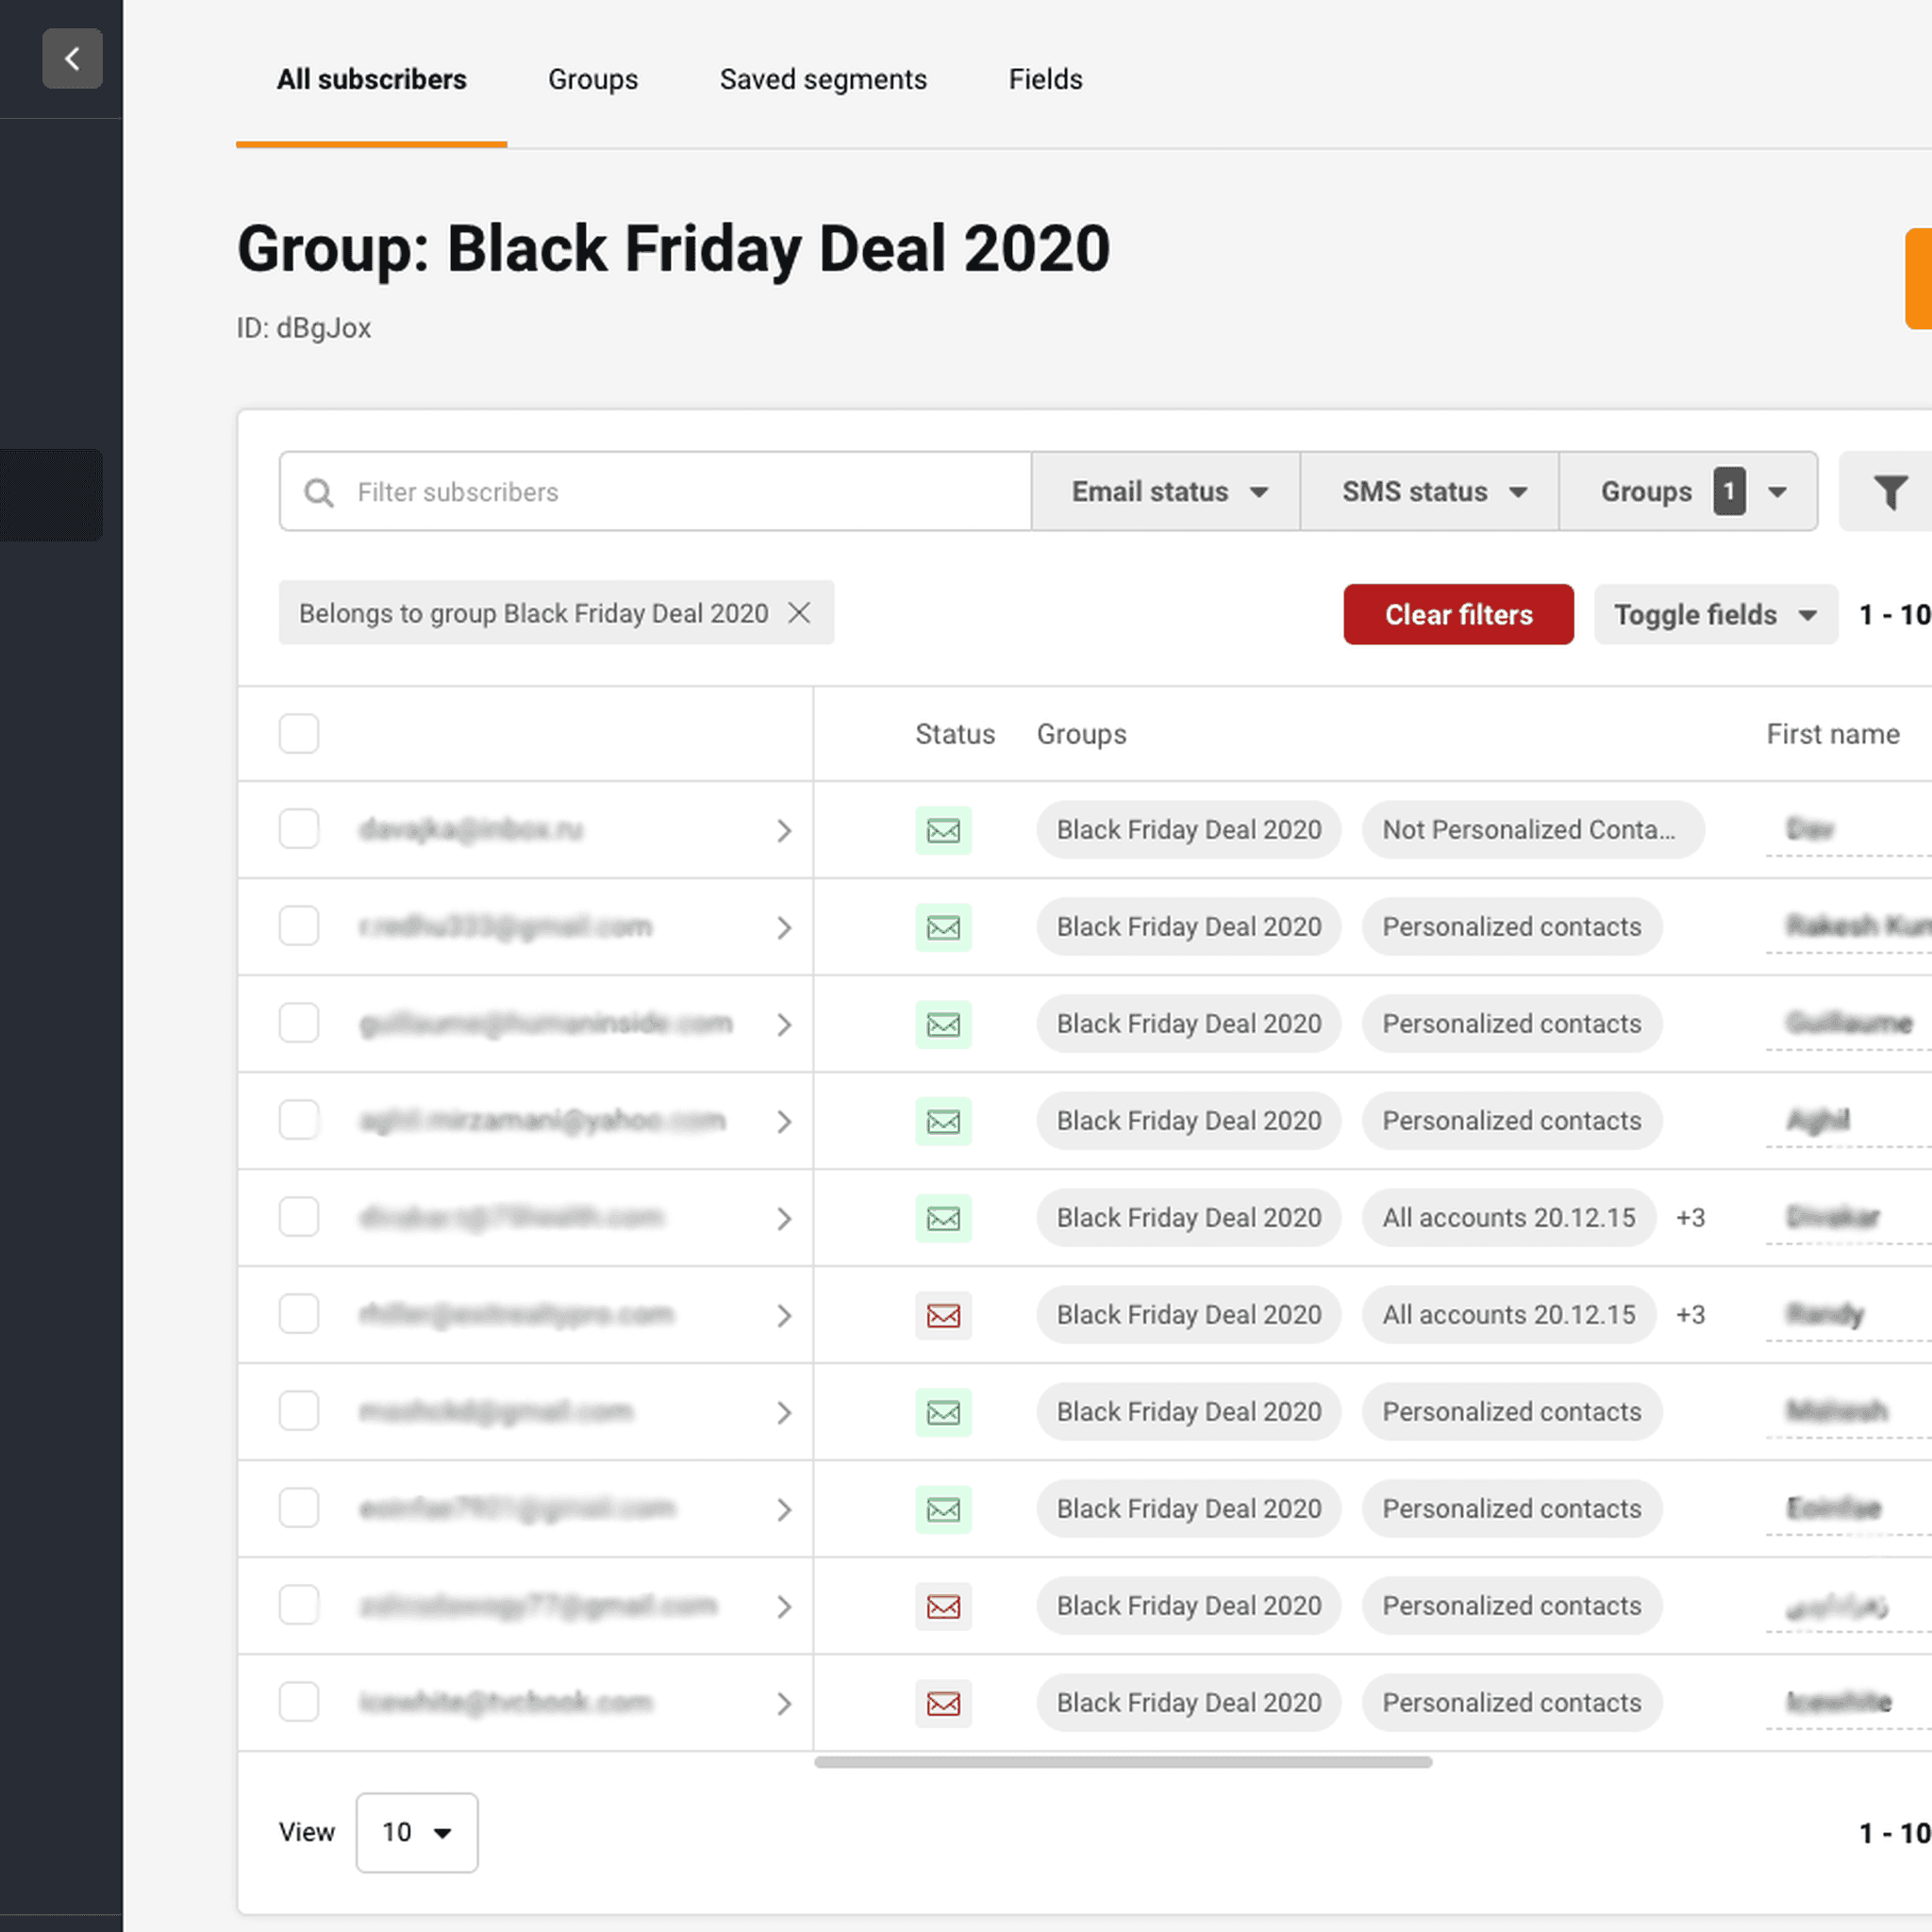Screen dimensions: 1932x1932
Task: Click red envelope icon in last row
Action: [943, 1703]
